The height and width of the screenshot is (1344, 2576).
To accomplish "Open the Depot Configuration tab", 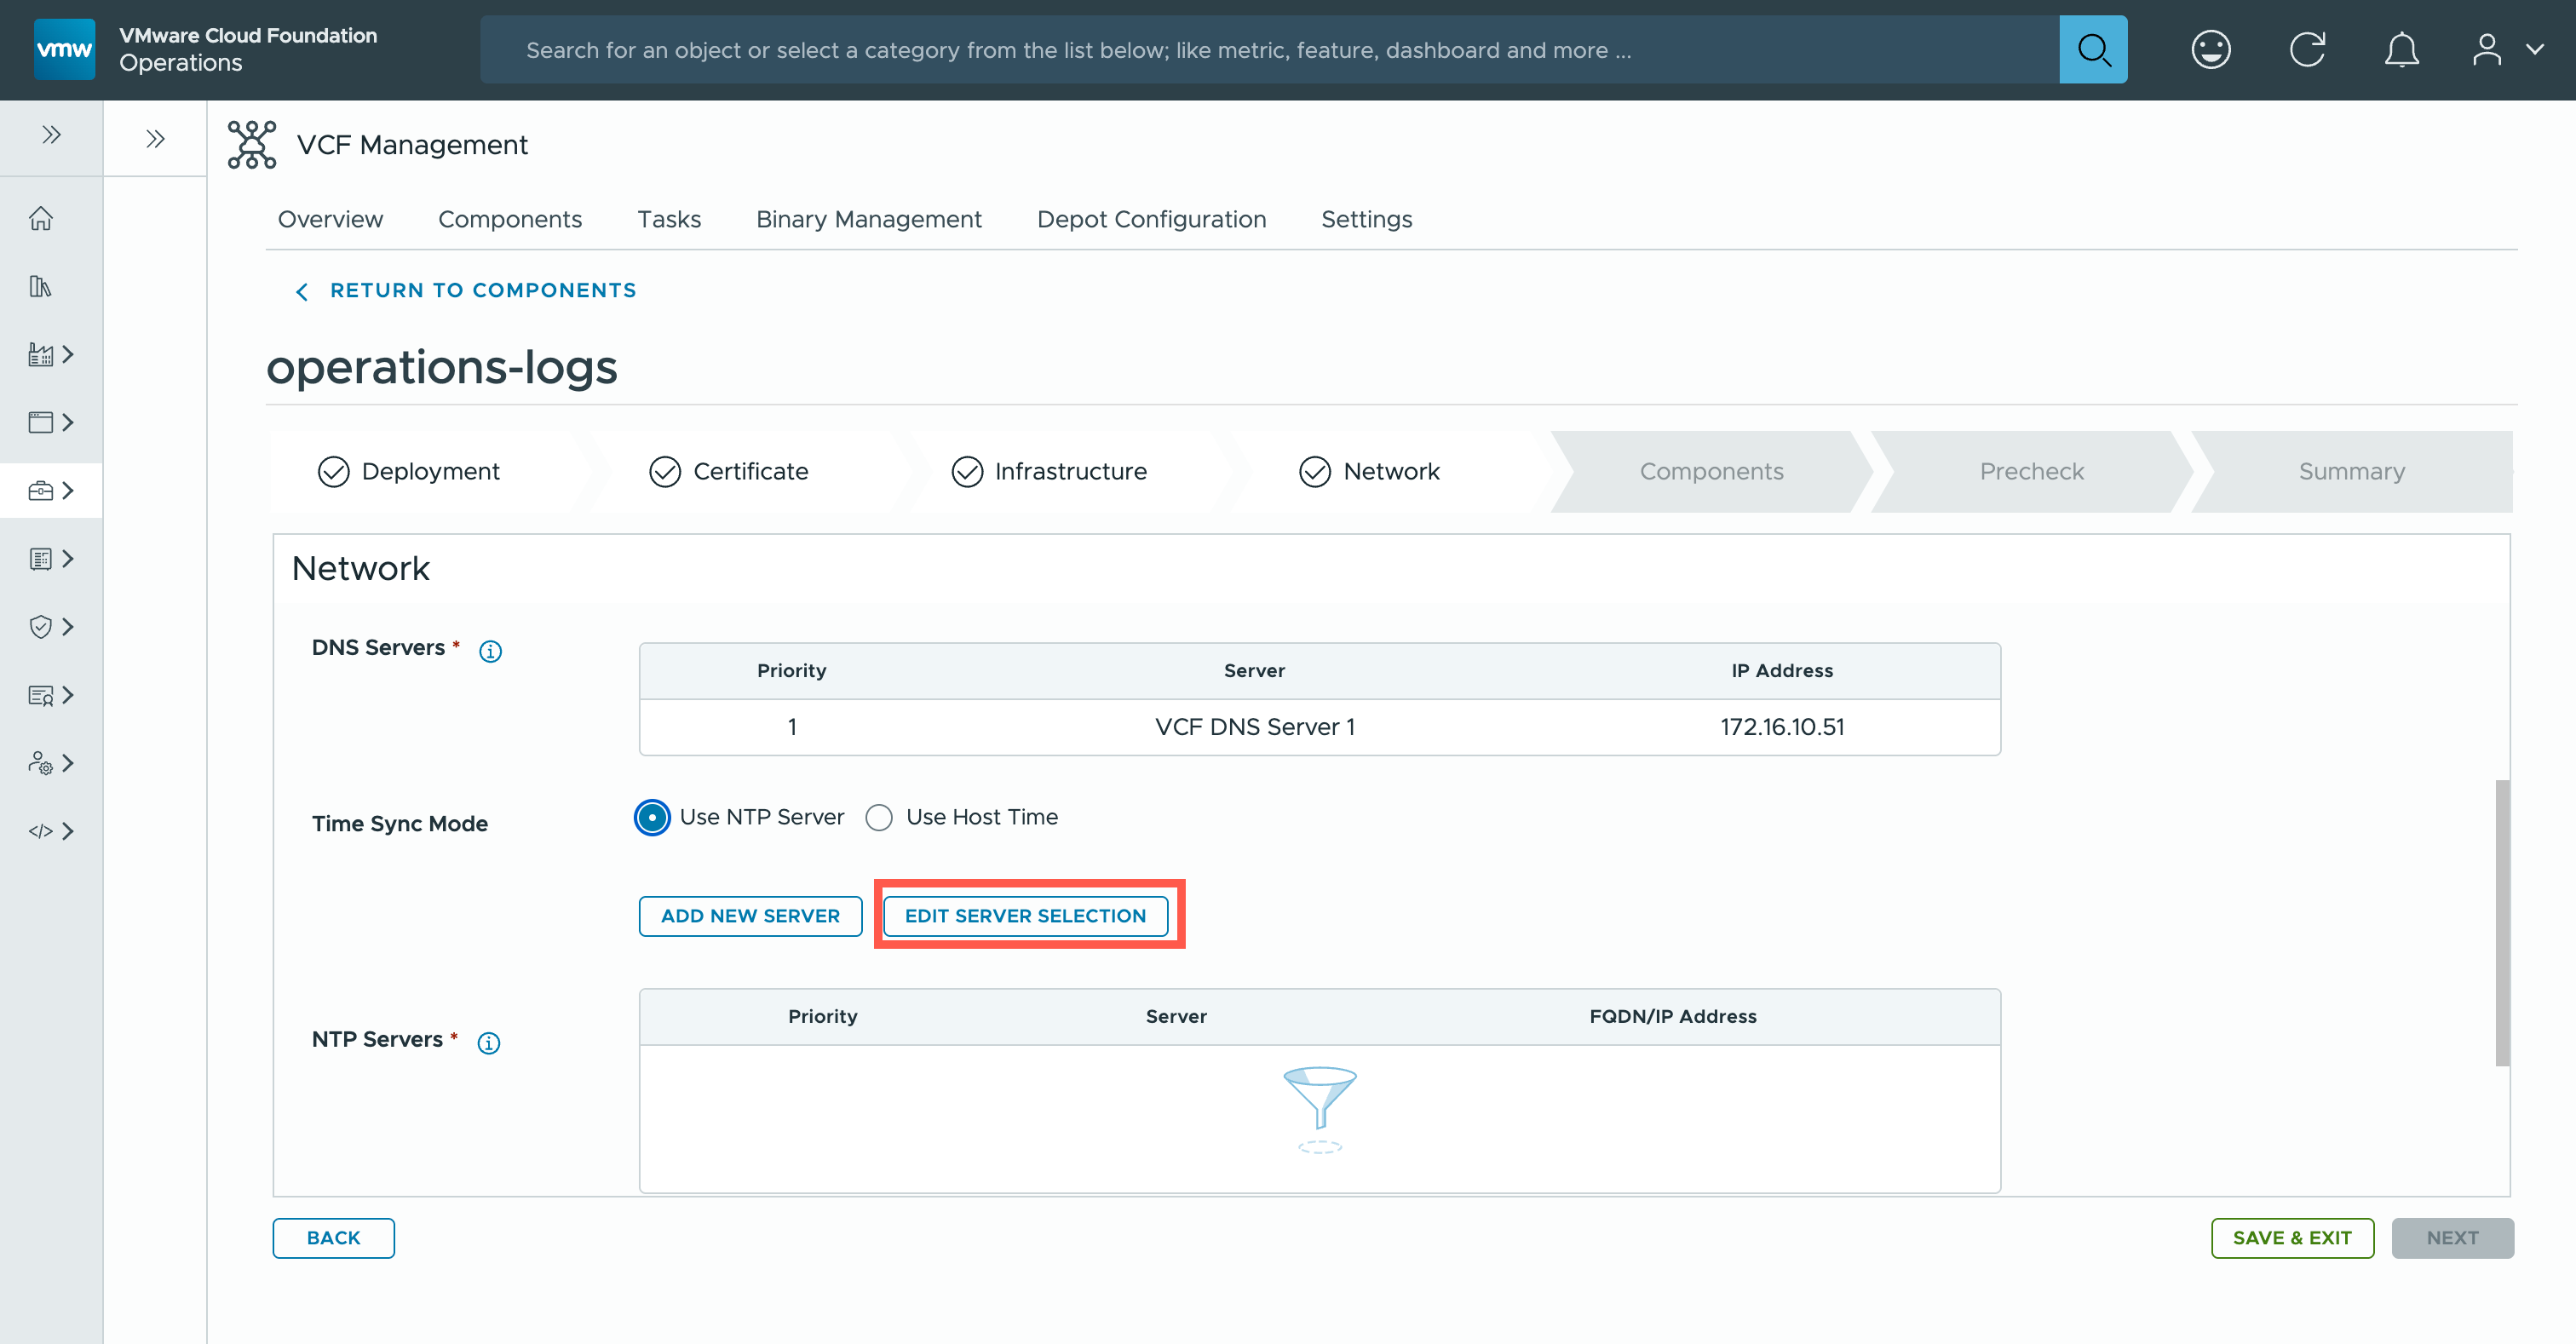I will (x=1151, y=219).
